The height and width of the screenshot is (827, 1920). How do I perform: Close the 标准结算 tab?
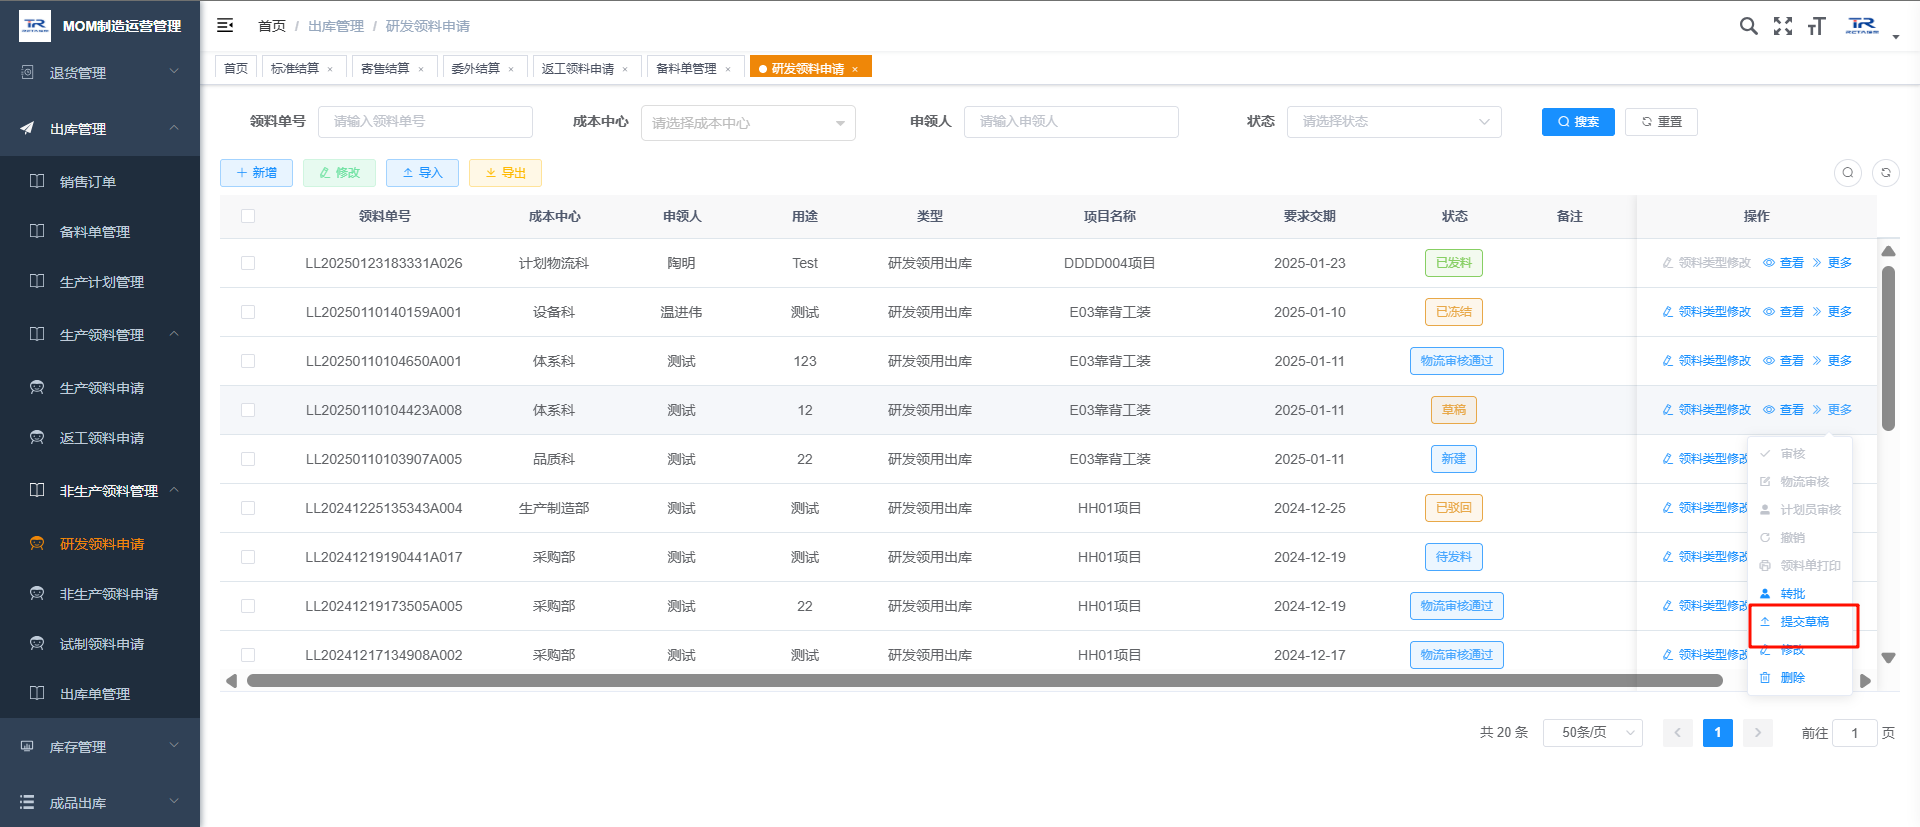pos(330,69)
